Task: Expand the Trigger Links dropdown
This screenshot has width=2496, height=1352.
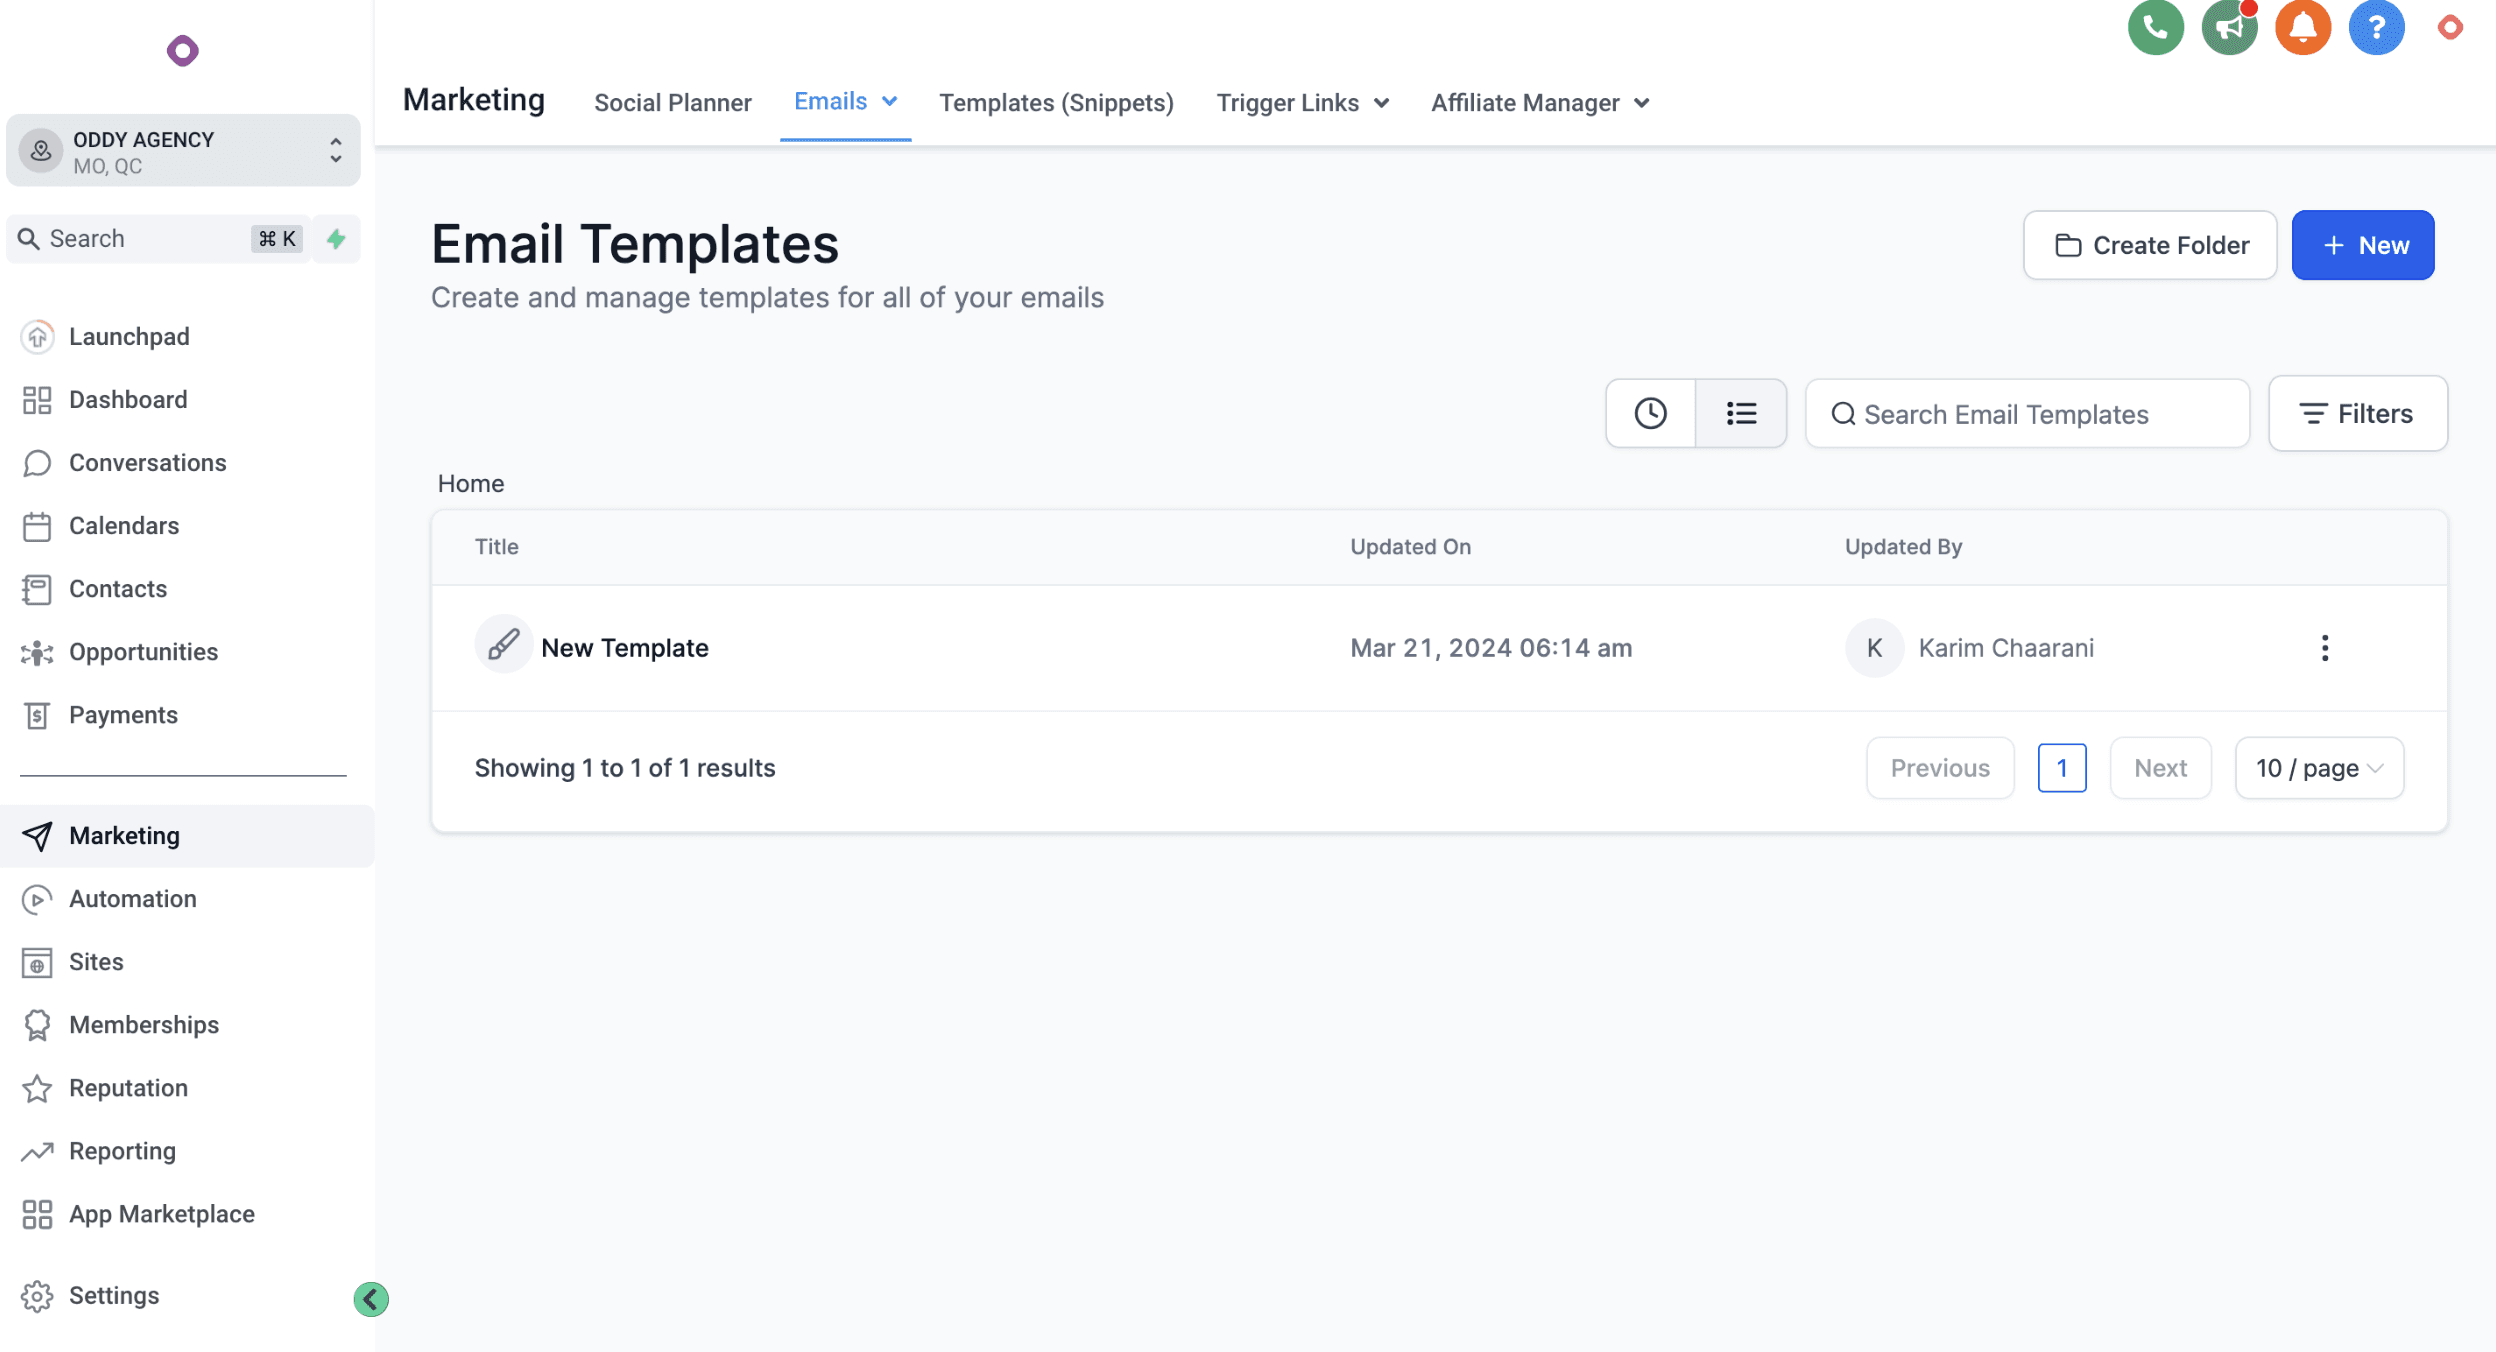Action: click(x=1302, y=103)
